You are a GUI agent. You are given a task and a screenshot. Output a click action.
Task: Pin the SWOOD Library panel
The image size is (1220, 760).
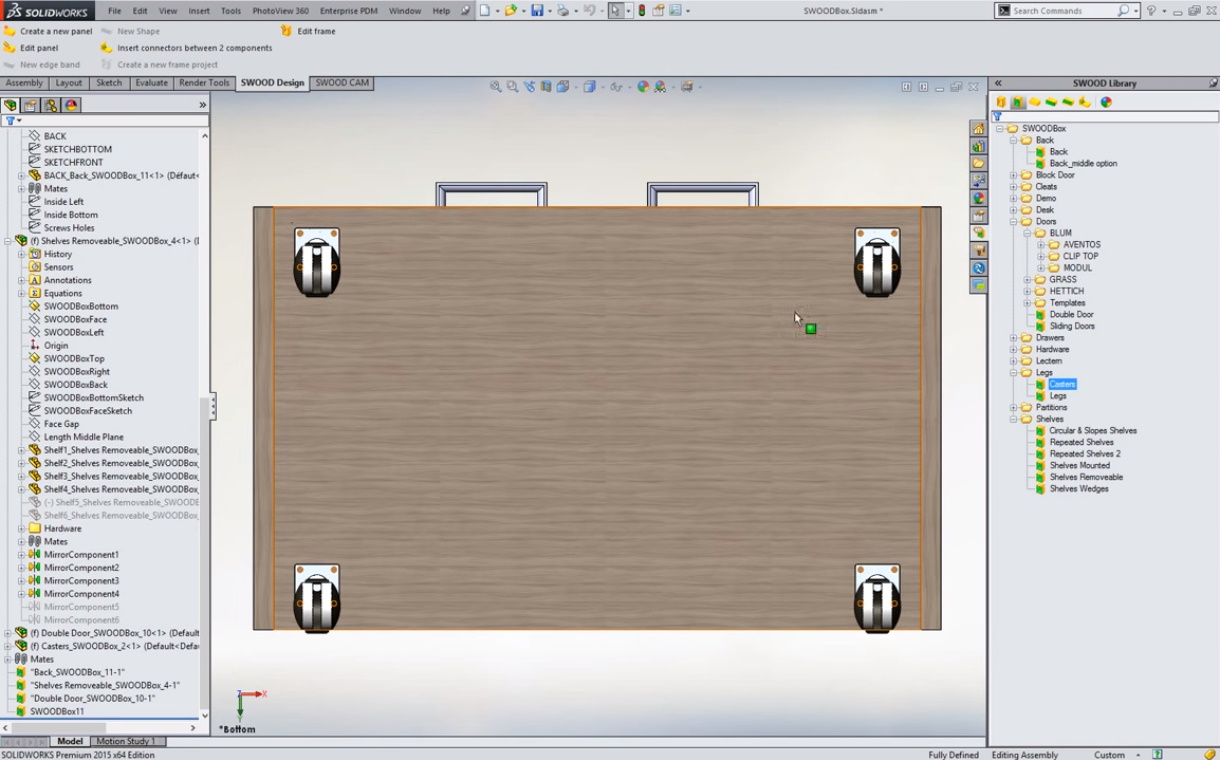[1213, 83]
